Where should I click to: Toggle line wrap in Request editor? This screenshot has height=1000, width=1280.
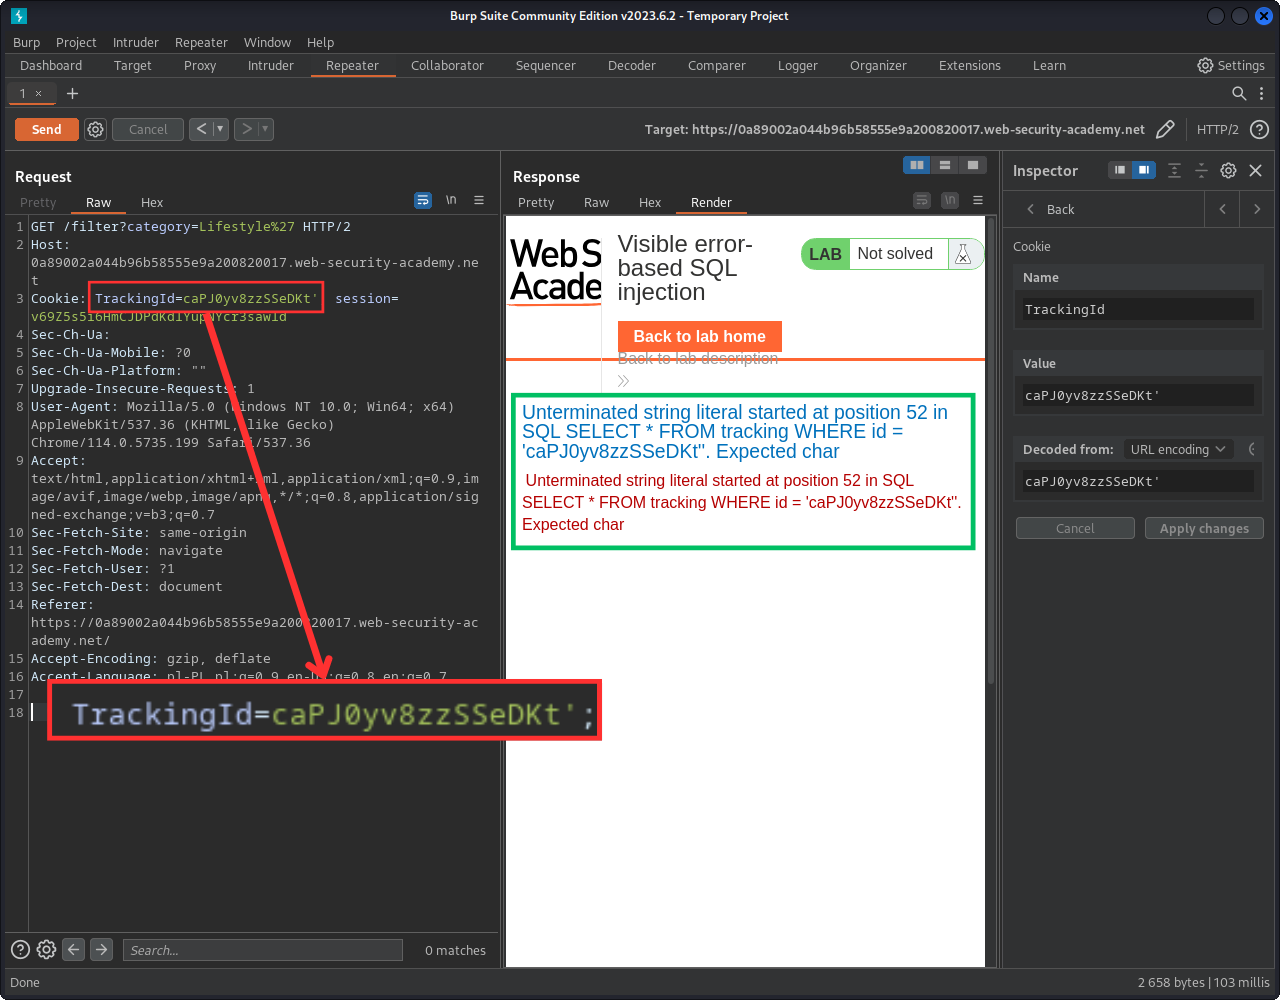[x=423, y=201]
